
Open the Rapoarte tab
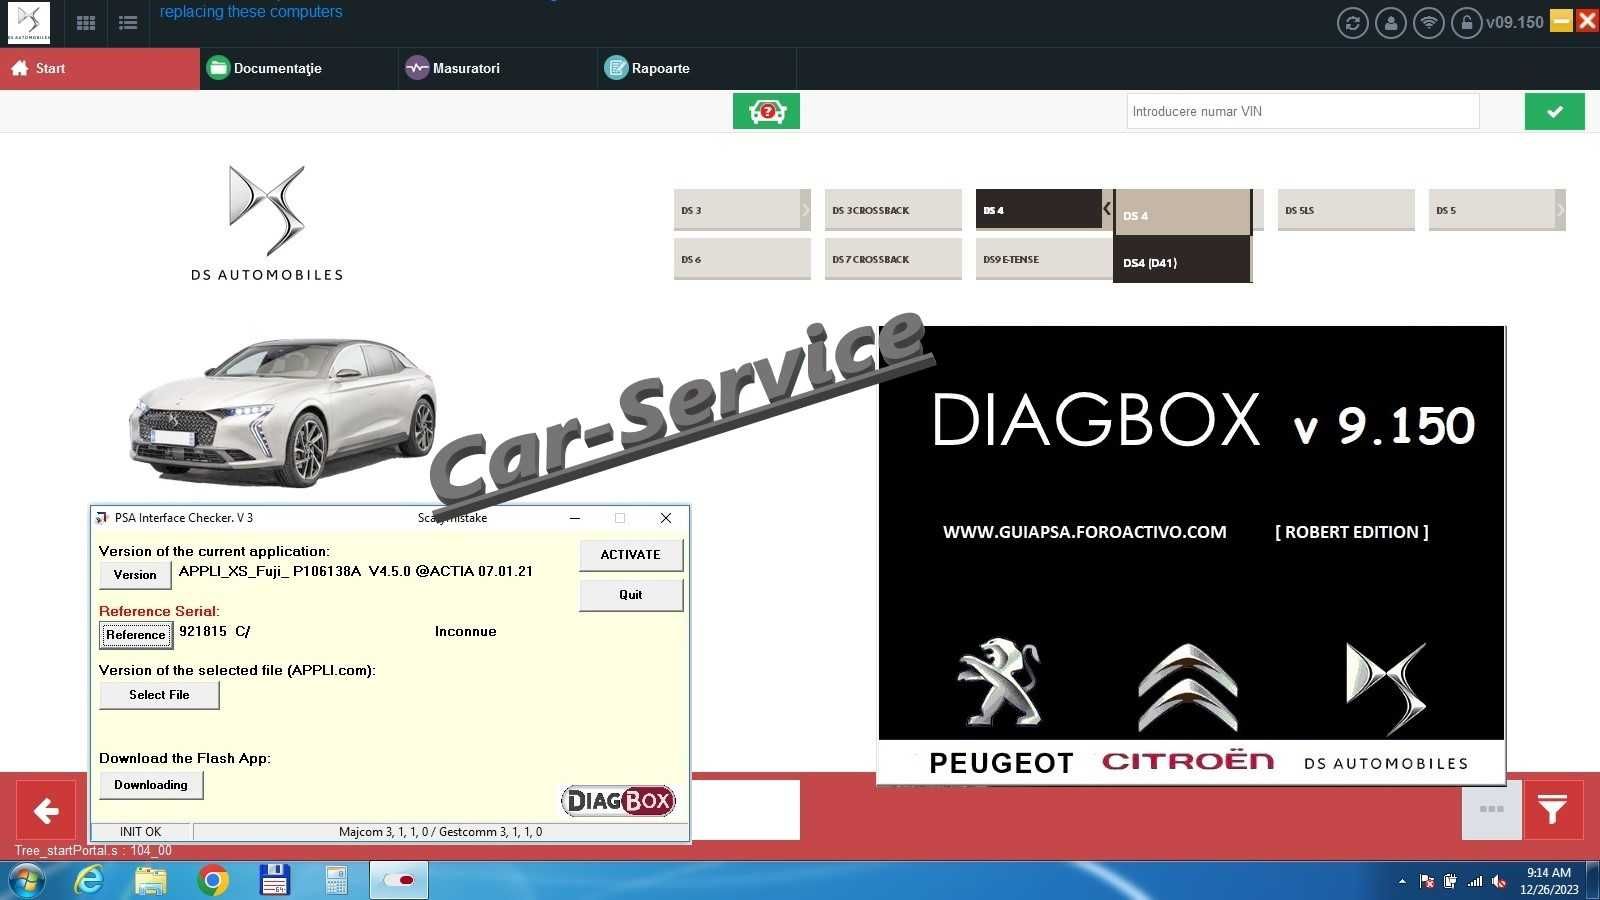pos(697,68)
